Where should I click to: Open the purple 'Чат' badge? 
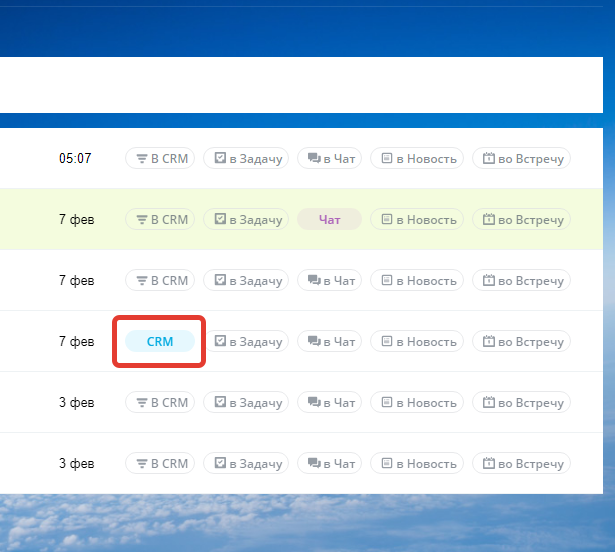329,219
